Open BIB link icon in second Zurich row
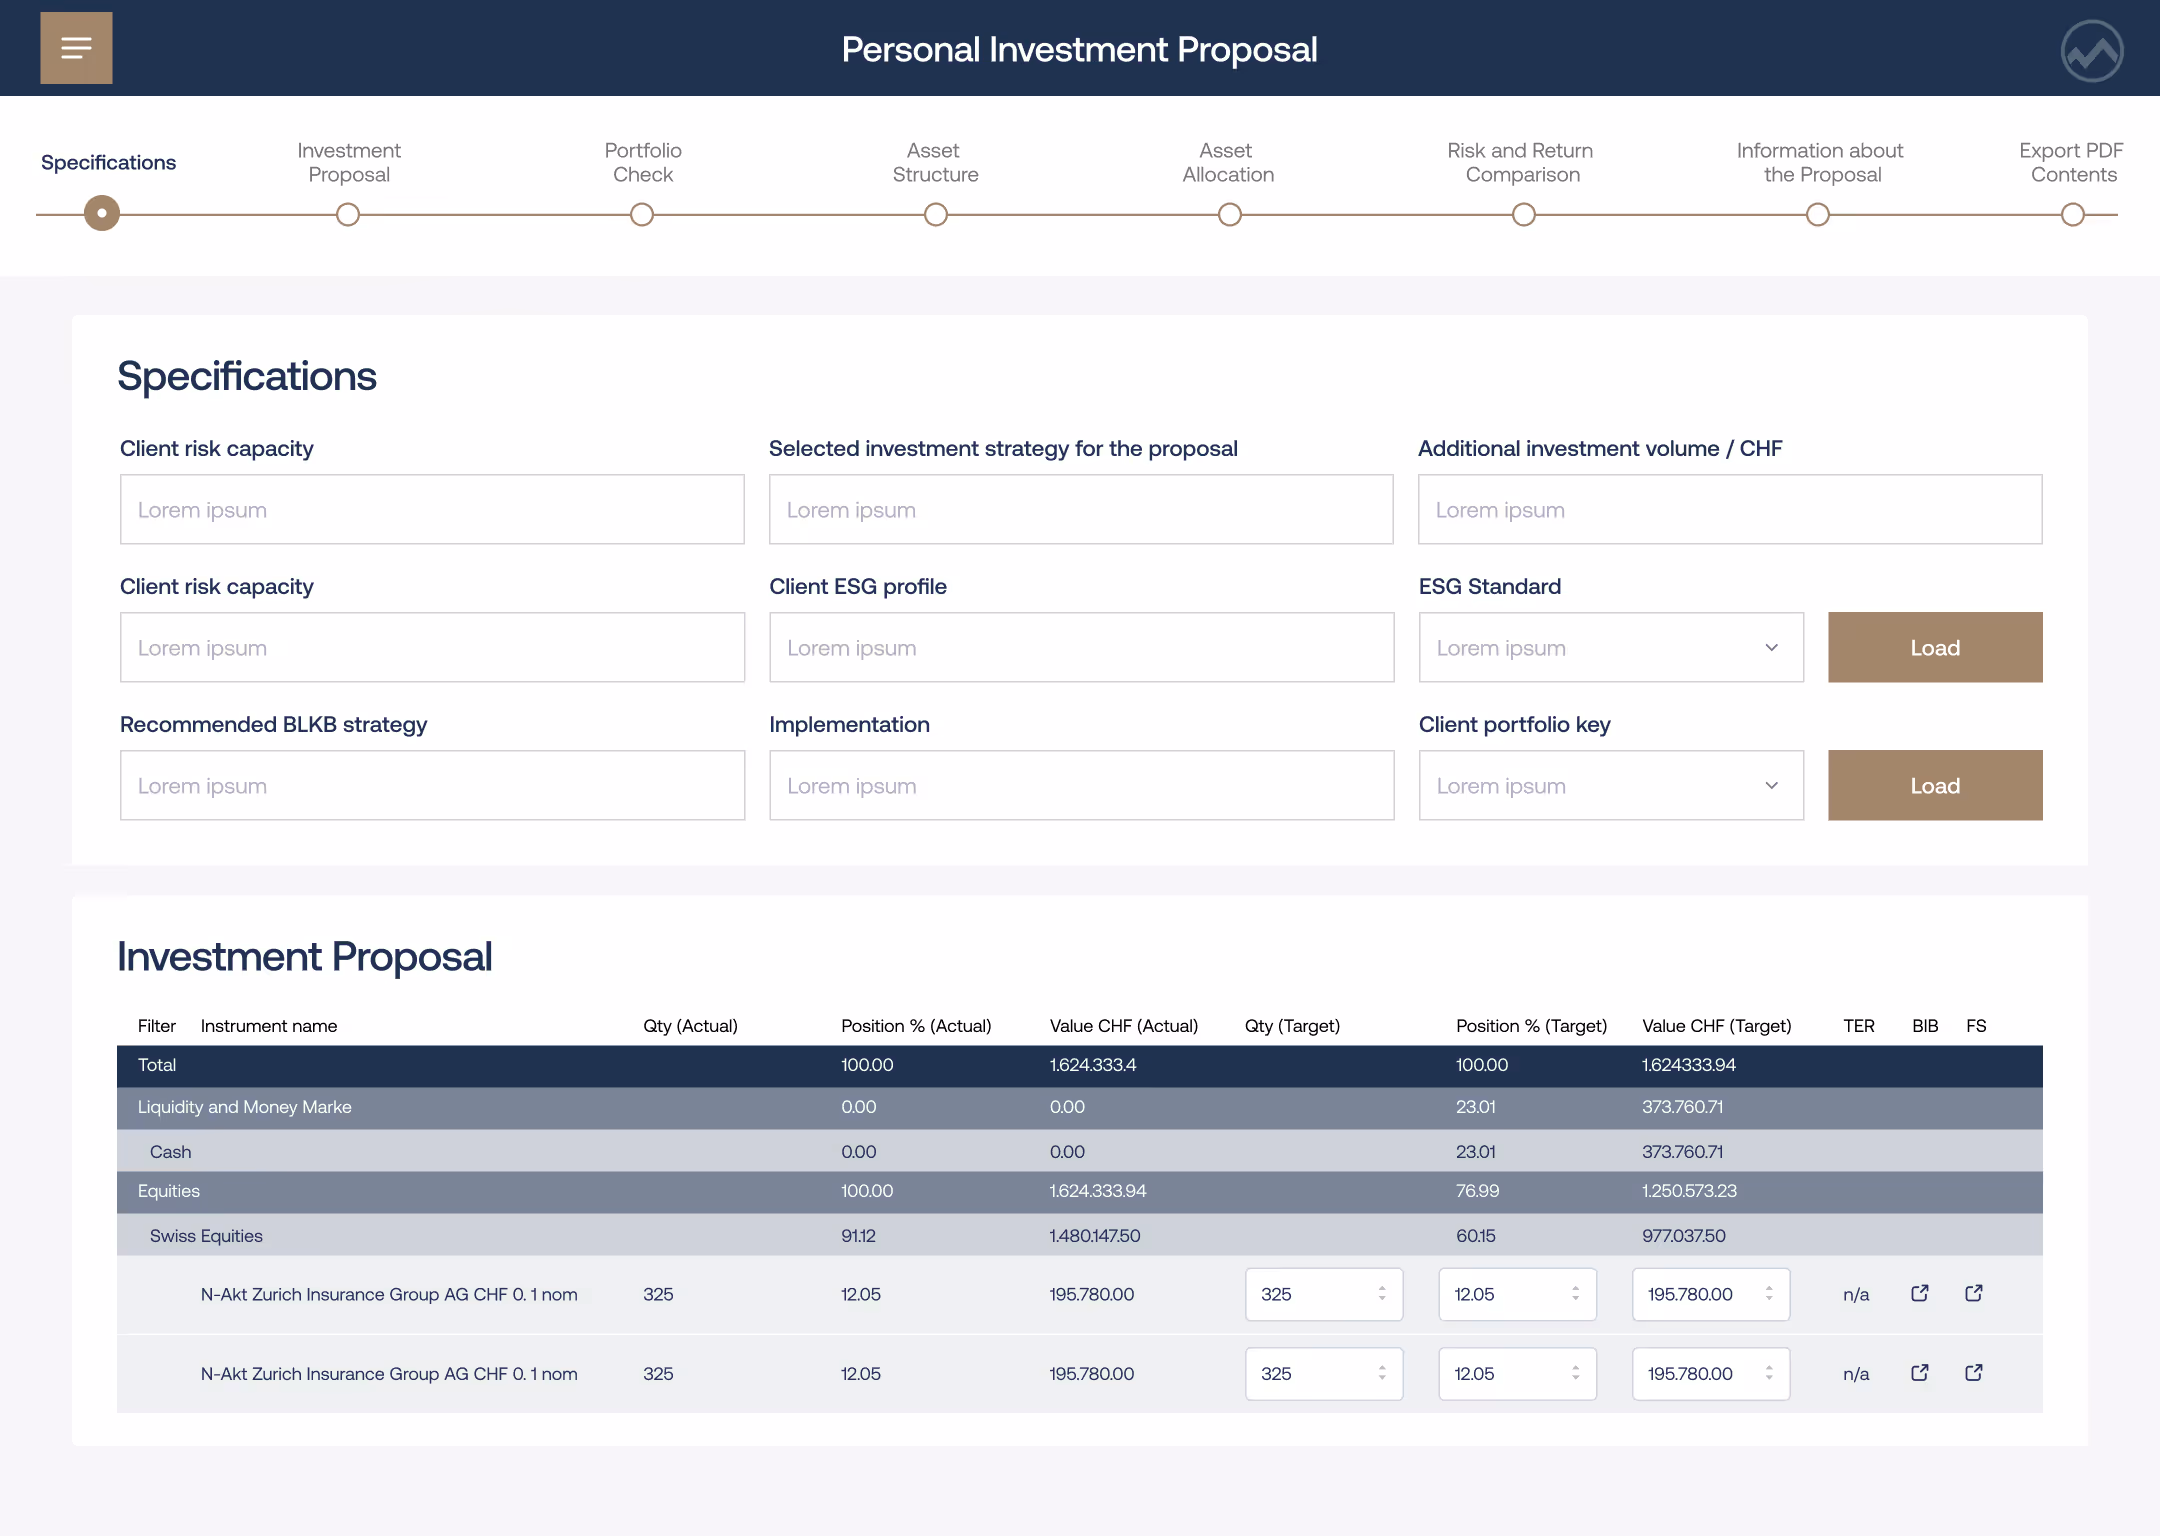Viewport: 2160px width, 1536px height. click(1919, 1373)
